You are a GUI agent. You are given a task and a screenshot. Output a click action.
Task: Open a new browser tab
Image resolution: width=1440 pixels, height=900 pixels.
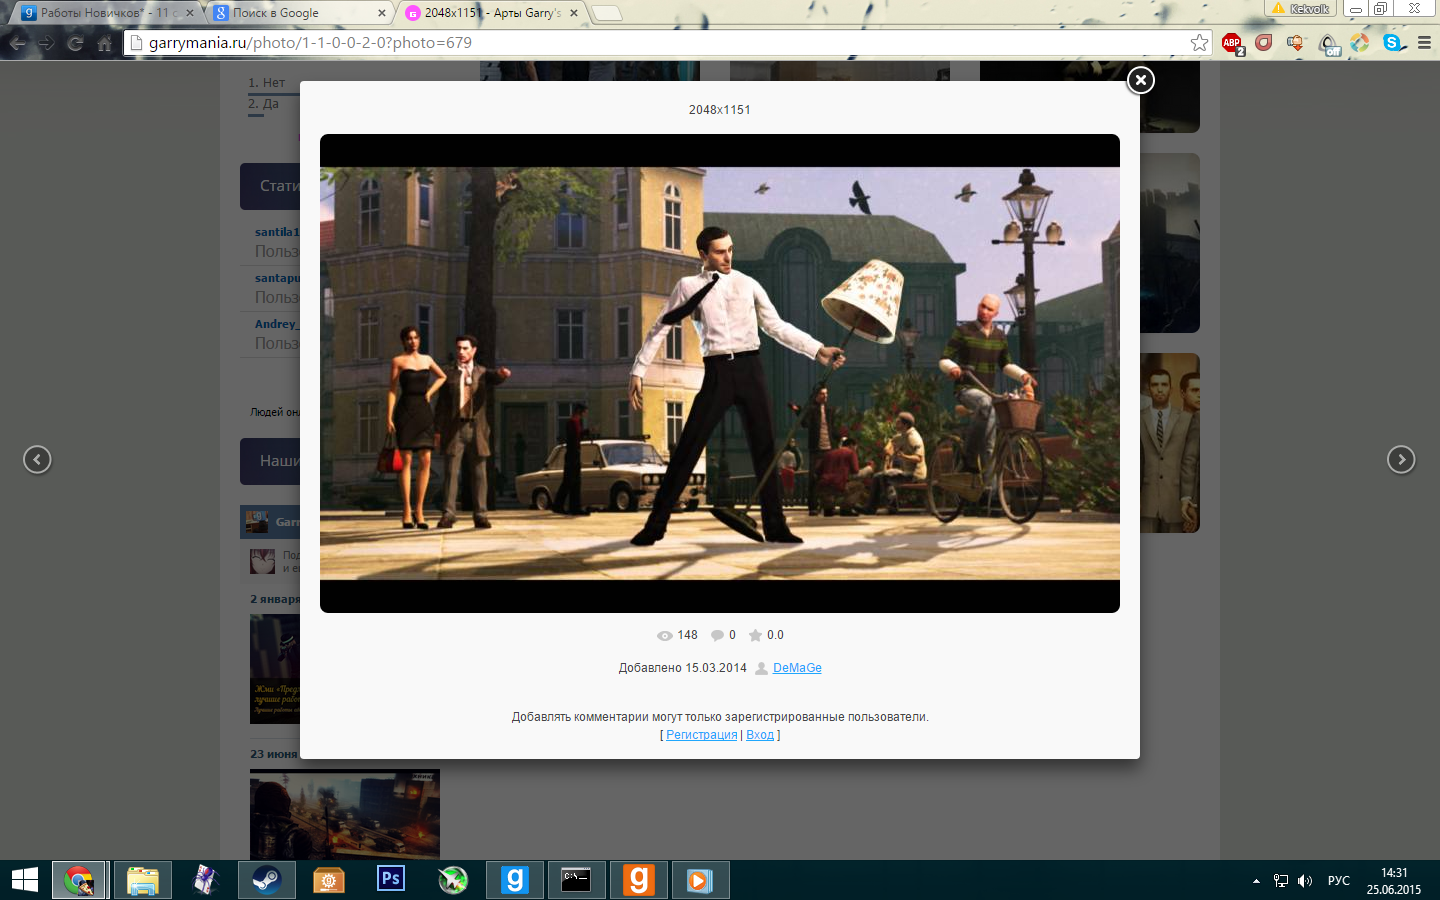point(606,13)
